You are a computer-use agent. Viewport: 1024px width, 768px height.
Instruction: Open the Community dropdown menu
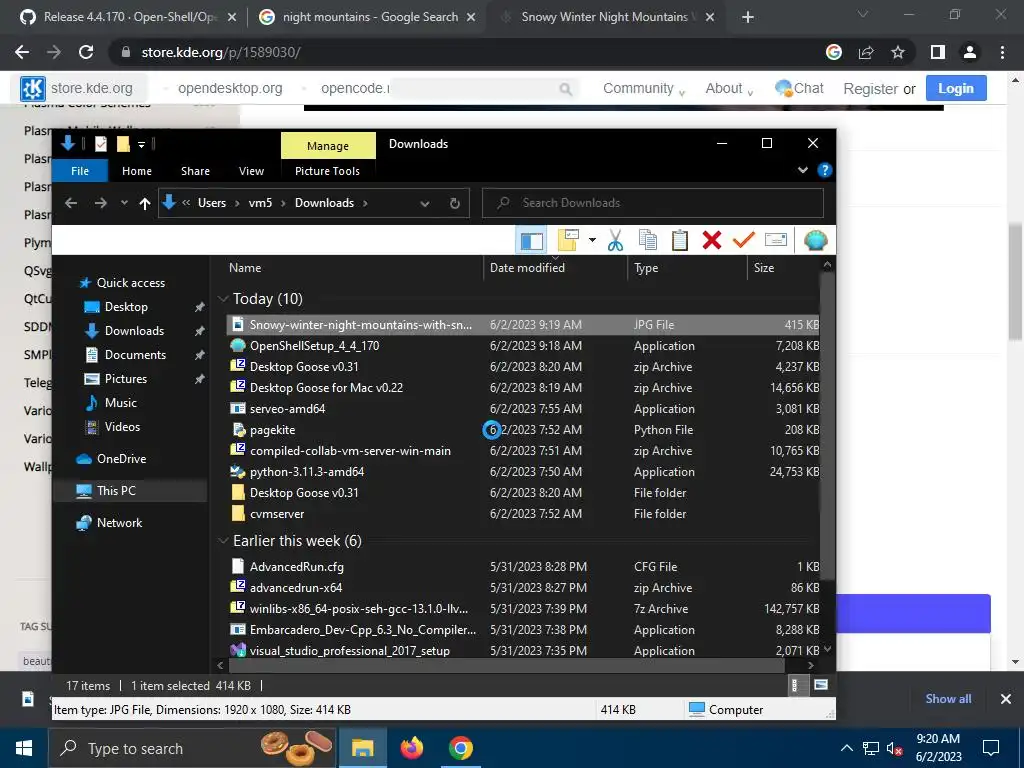(644, 89)
